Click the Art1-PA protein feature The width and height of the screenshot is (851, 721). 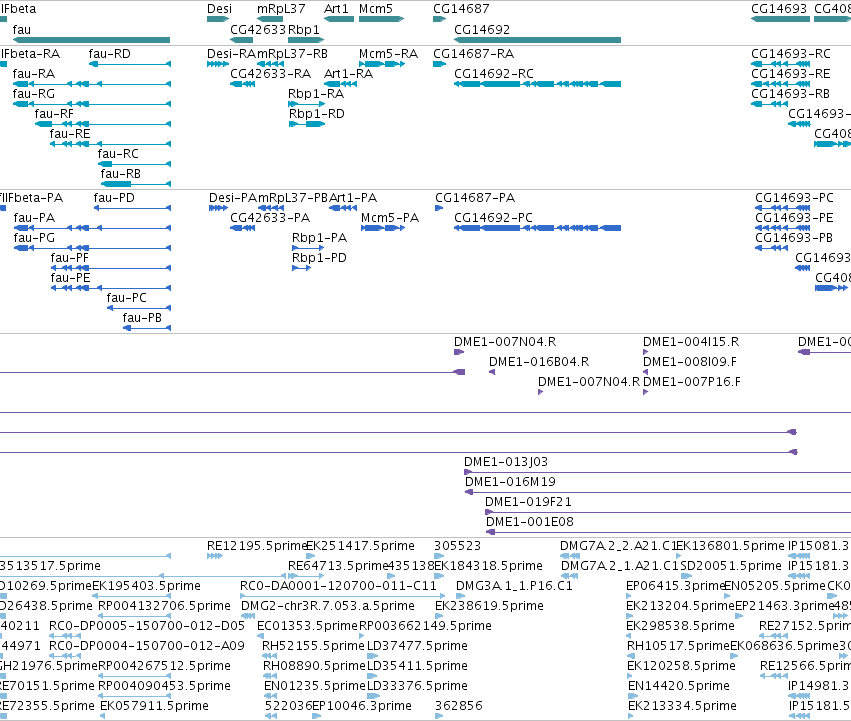pos(343,208)
